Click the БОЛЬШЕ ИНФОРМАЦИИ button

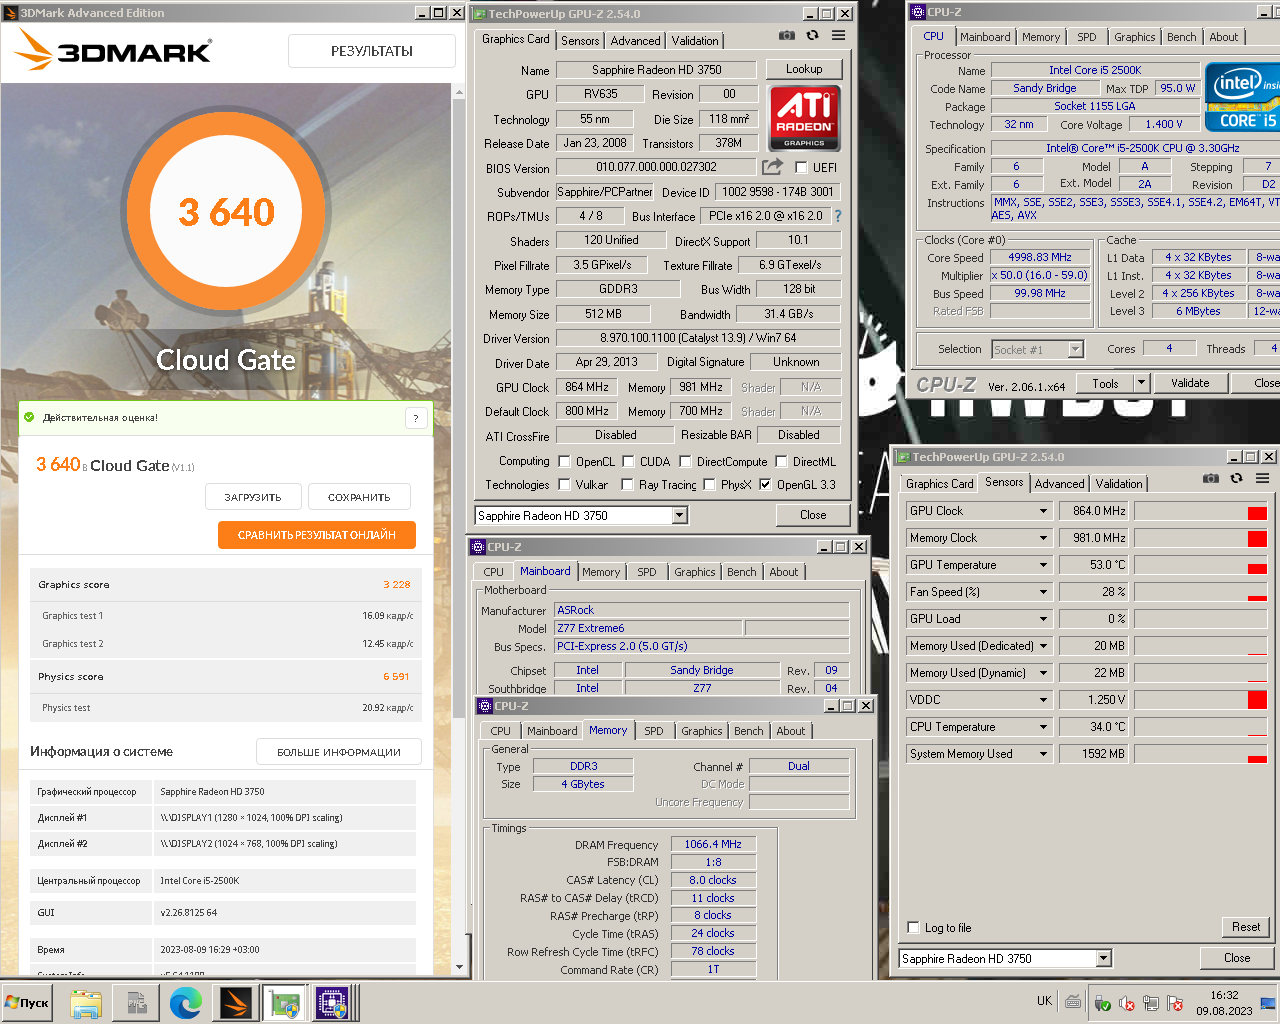339,752
